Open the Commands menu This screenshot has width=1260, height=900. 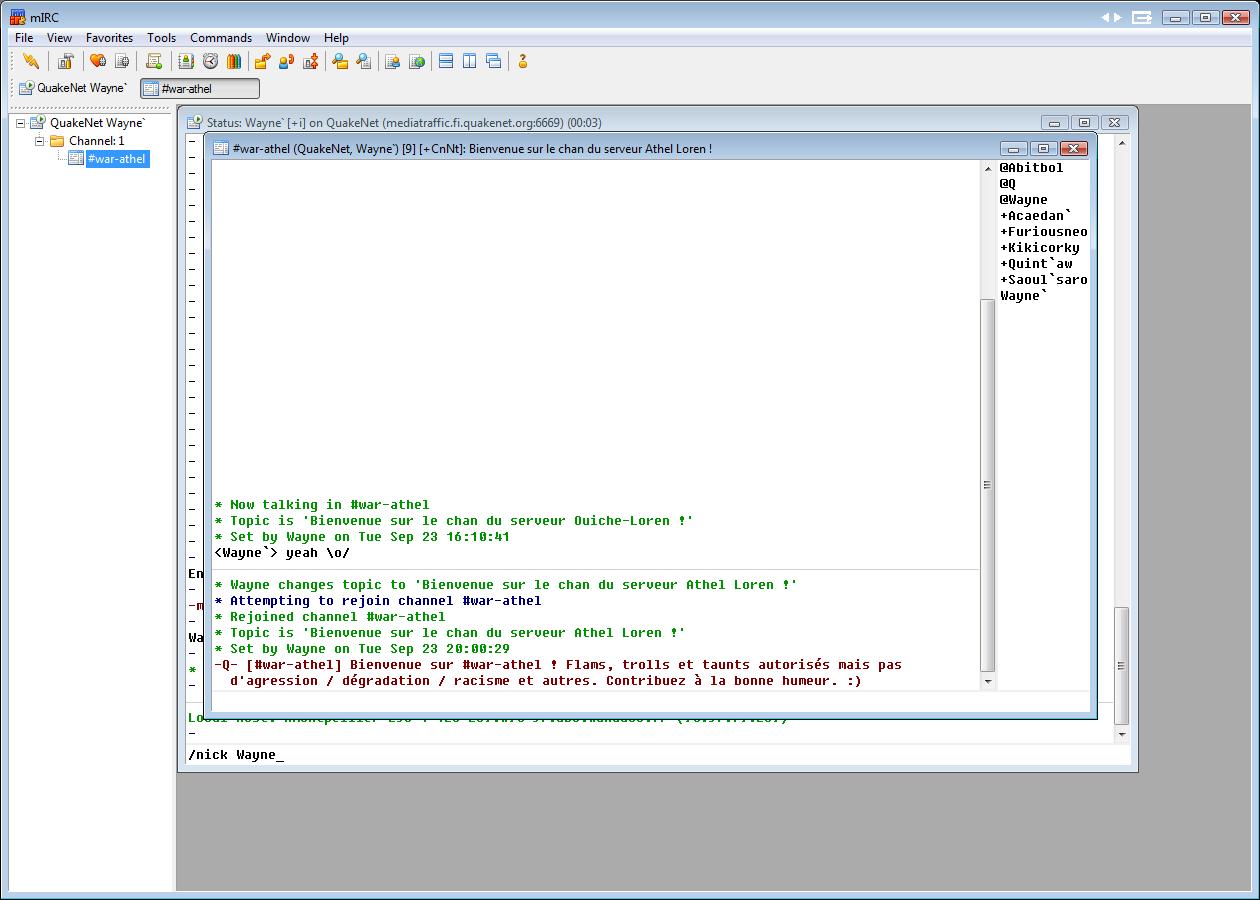click(x=221, y=38)
